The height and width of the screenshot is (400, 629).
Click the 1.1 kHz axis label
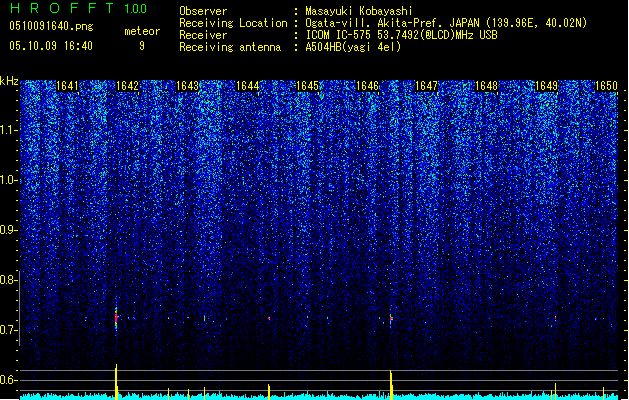pyautogui.click(x=8, y=130)
